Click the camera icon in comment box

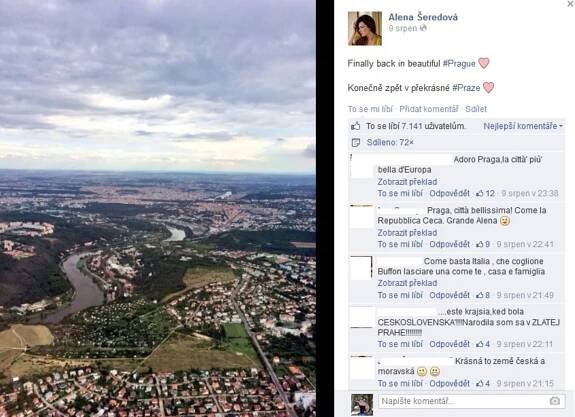[554, 401]
